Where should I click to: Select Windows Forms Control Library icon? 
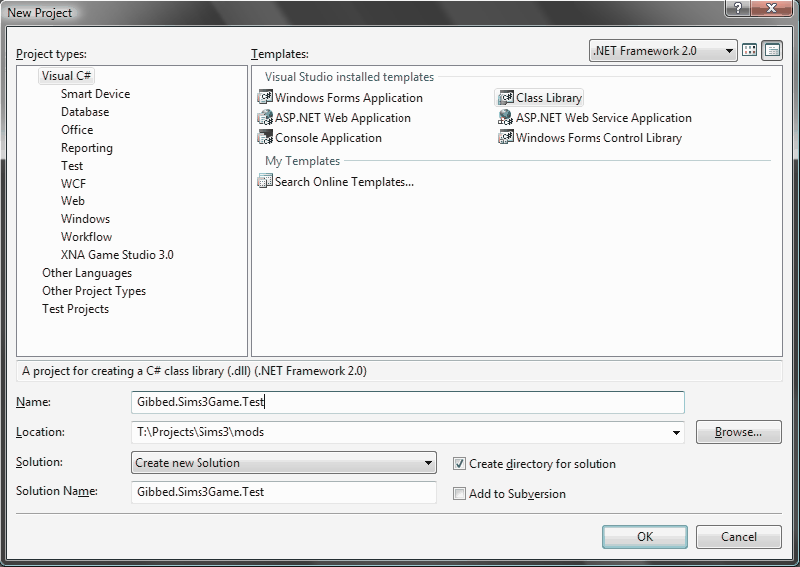[x=506, y=138]
